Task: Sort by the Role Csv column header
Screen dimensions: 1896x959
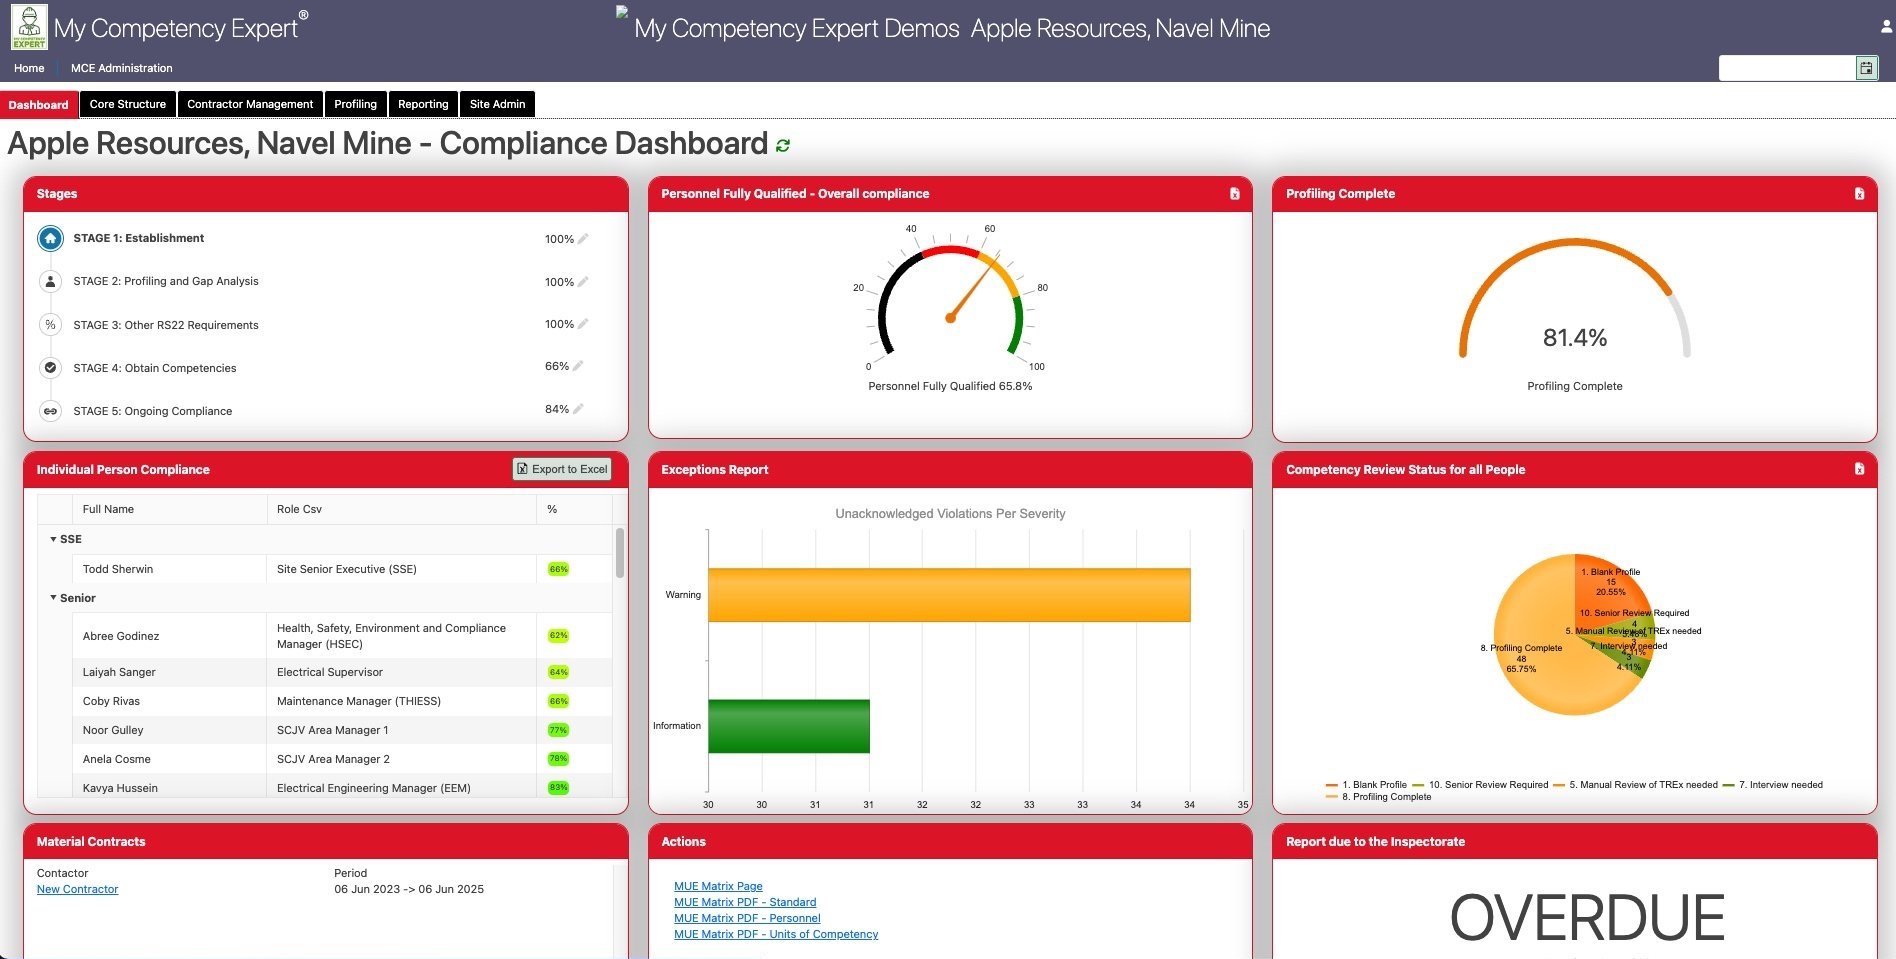Action: (x=402, y=509)
